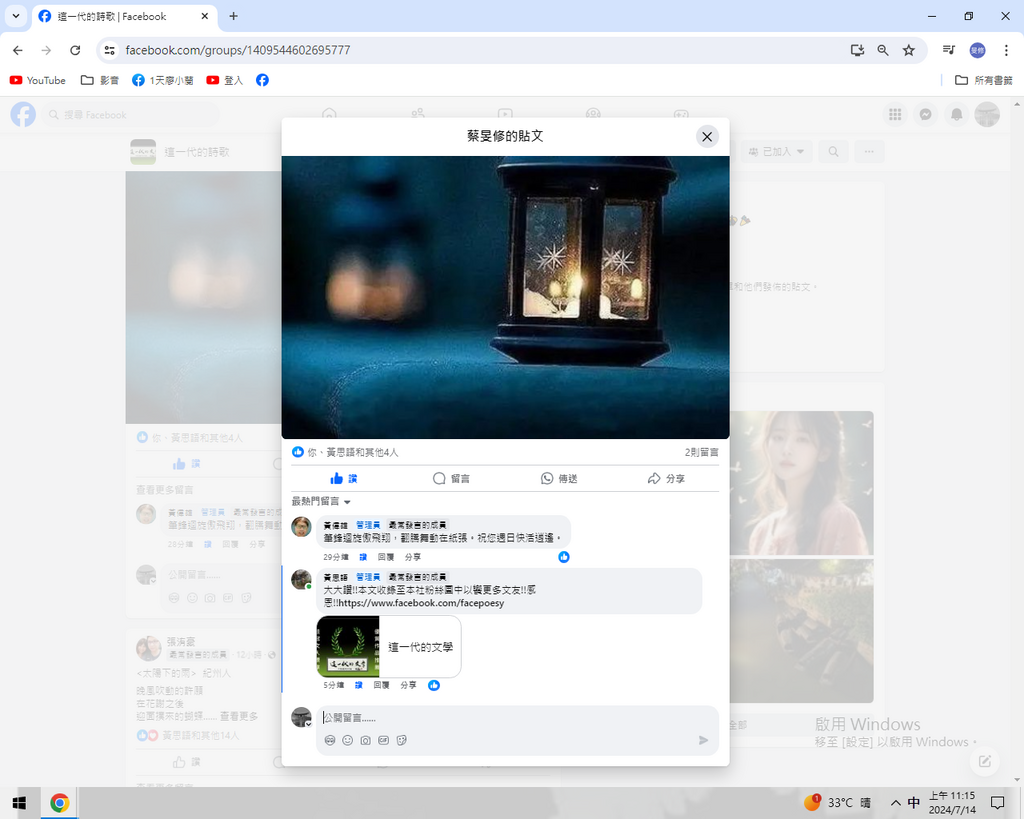Expand the 最熱門留言 sort dropdown

click(321, 501)
